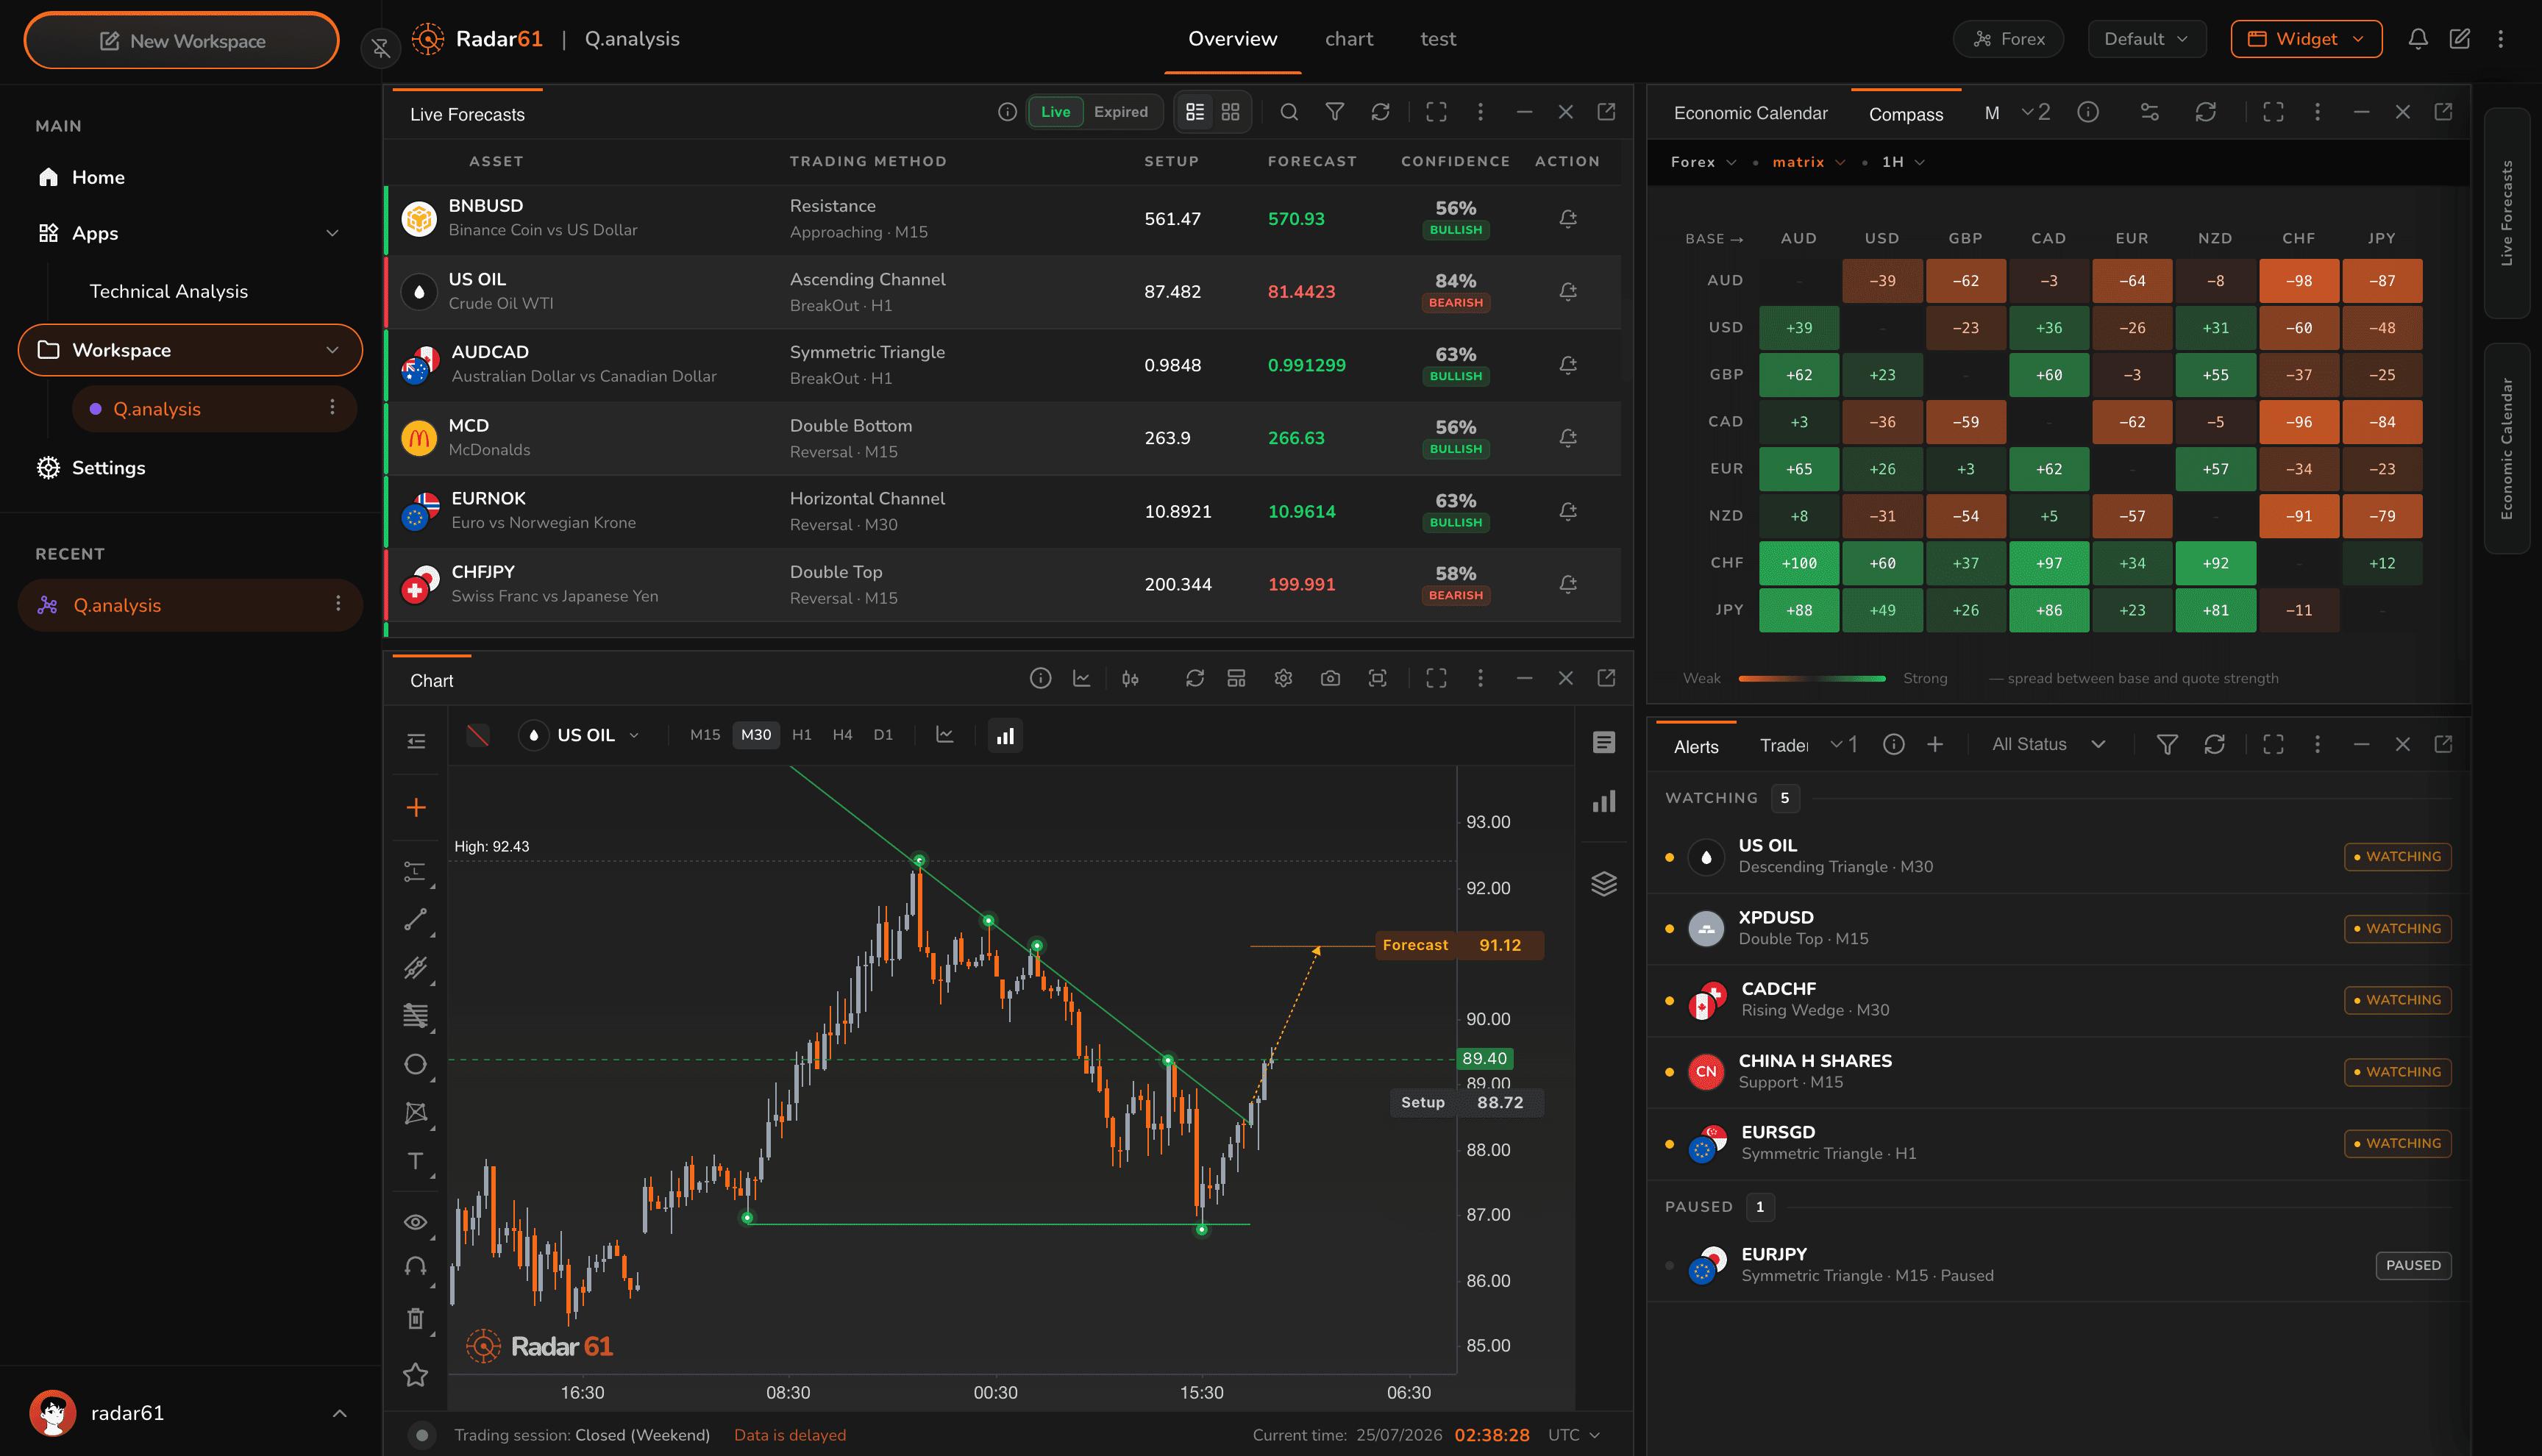Open Compass settings sliders icon

tap(2149, 112)
